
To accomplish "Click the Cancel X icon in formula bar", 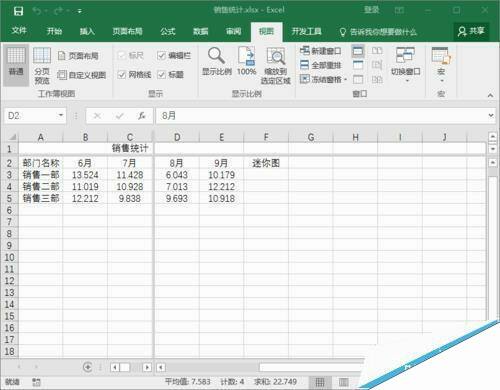I will [x=97, y=116].
